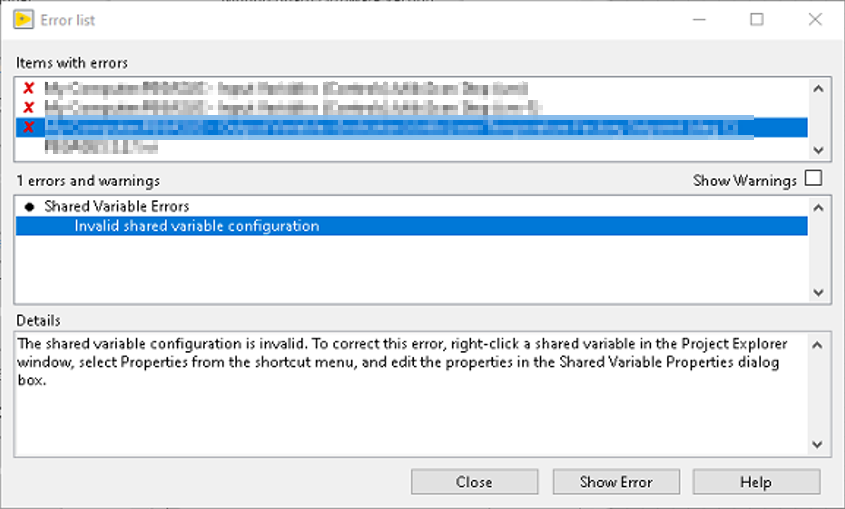845x509 pixels.
Task: Click the up arrow in the items list scrollbar
Action: pos(818,89)
